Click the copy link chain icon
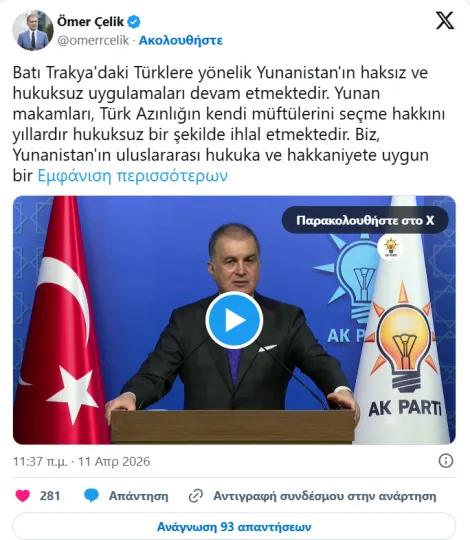 (196, 496)
